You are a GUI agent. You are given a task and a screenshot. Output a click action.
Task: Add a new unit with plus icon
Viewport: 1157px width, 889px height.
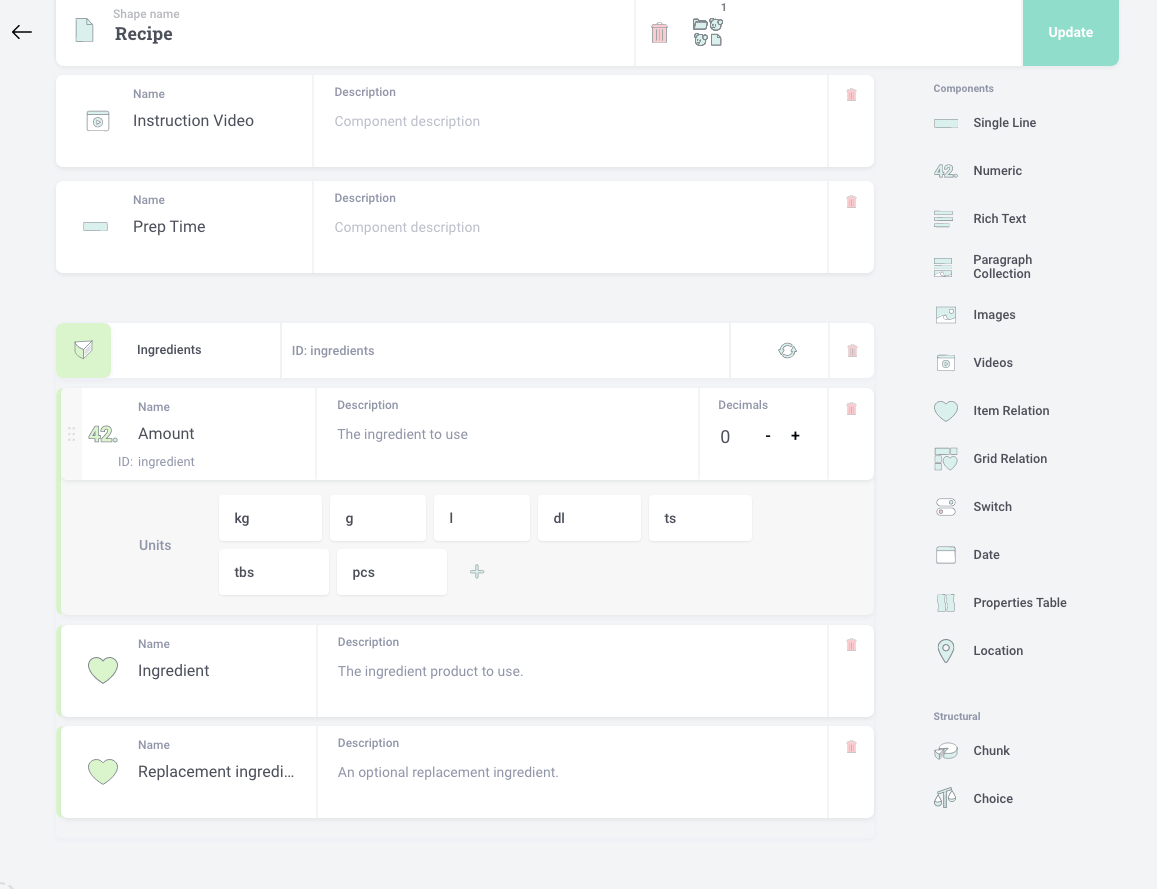pos(477,572)
